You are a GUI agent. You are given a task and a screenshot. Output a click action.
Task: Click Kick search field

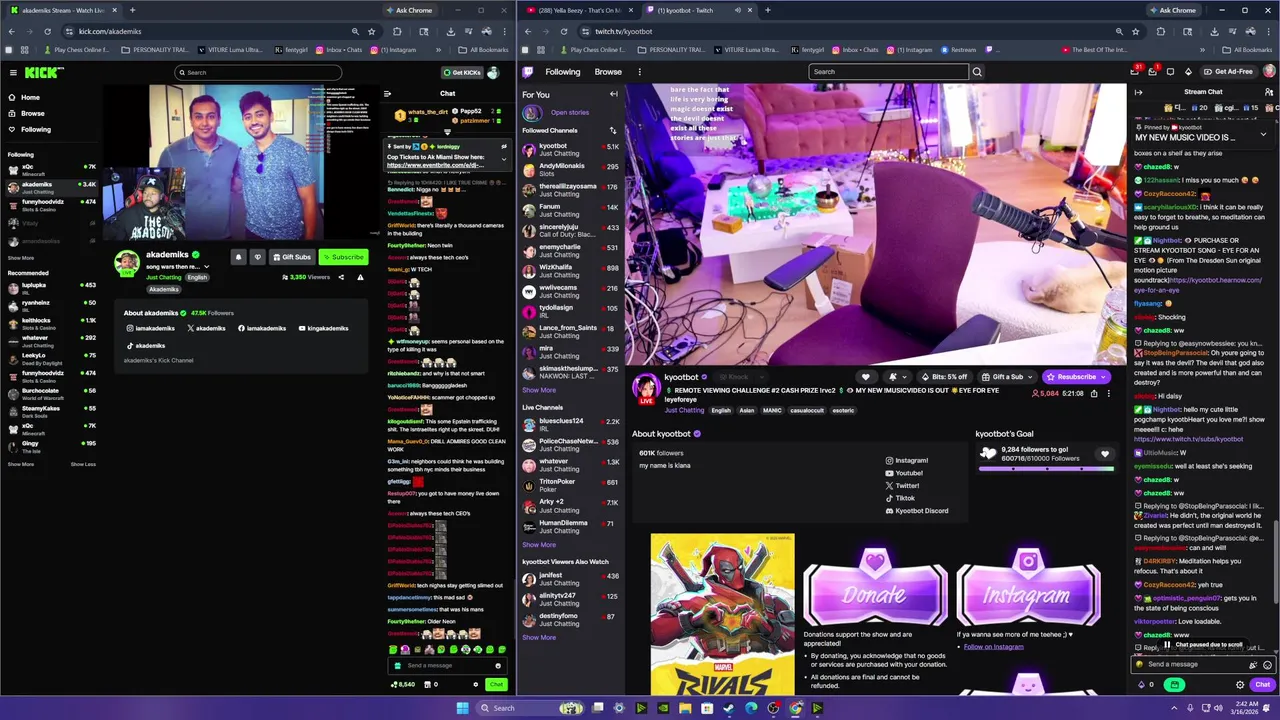[x=258, y=72]
